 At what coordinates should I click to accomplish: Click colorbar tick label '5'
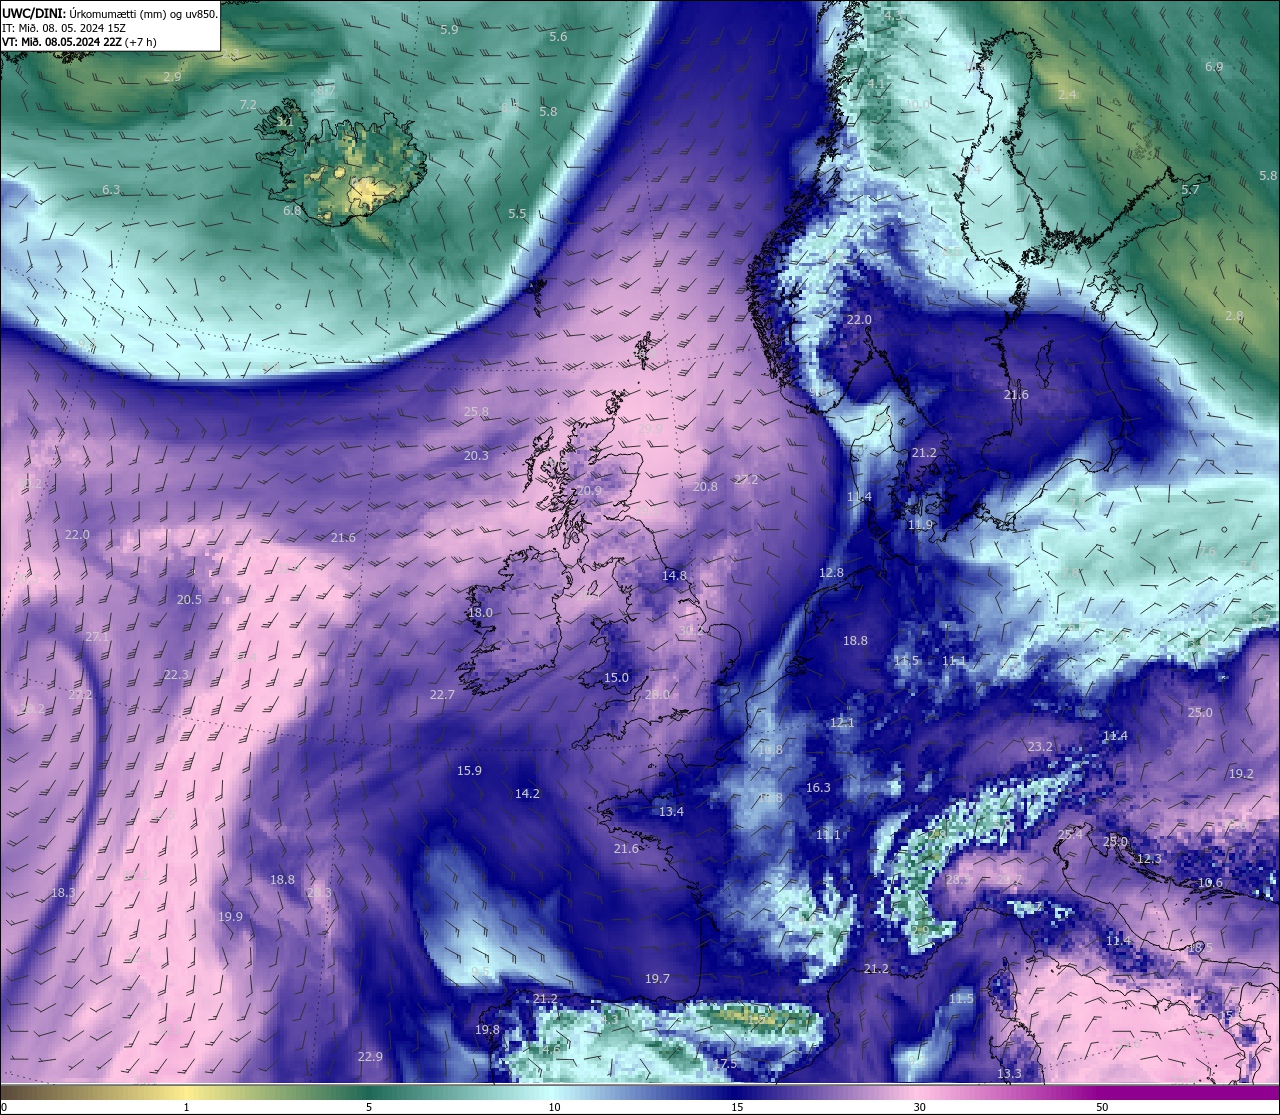click(x=369, y=1107)
